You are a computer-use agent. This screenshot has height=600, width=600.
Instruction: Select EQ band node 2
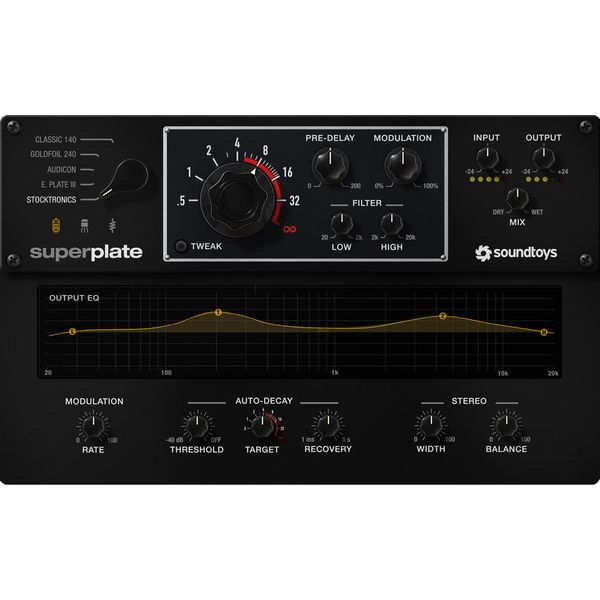443,316
